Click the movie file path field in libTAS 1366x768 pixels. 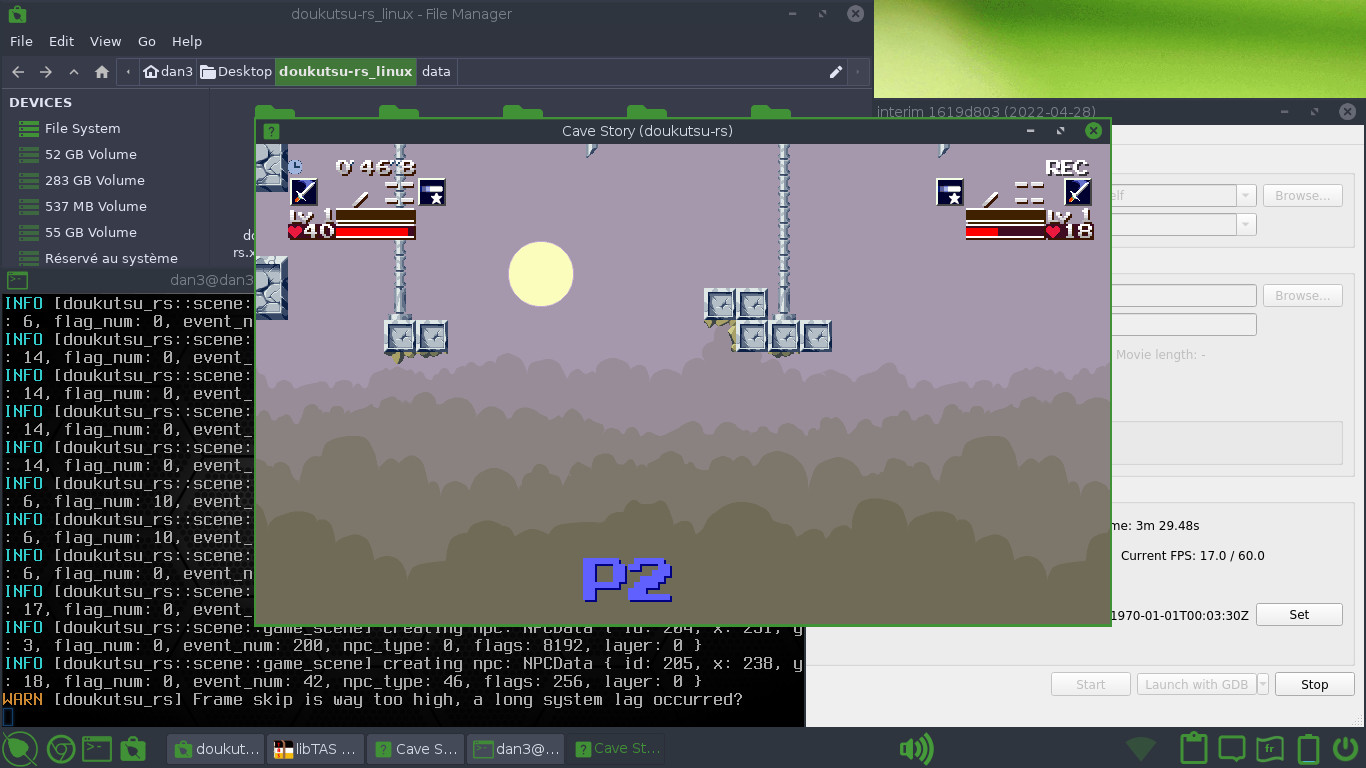(x=1183, y=296)
